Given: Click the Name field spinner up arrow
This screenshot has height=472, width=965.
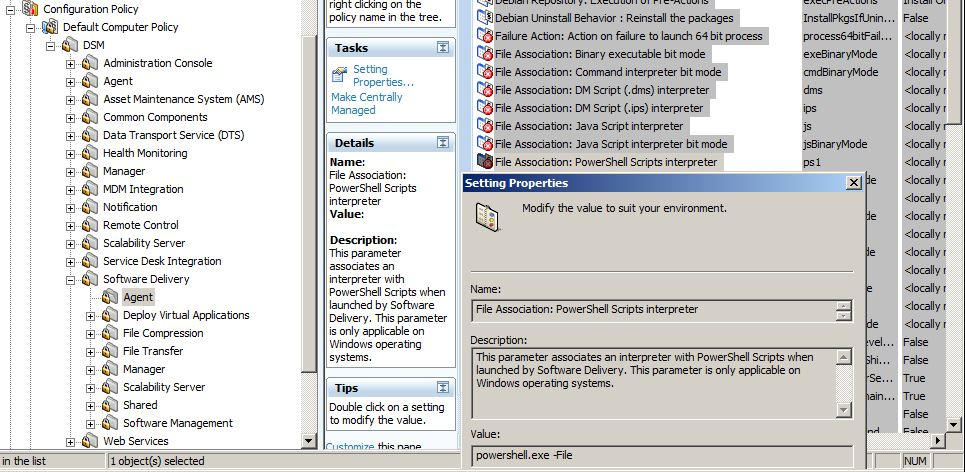Looking at the screenshot, I should [844, 305].
